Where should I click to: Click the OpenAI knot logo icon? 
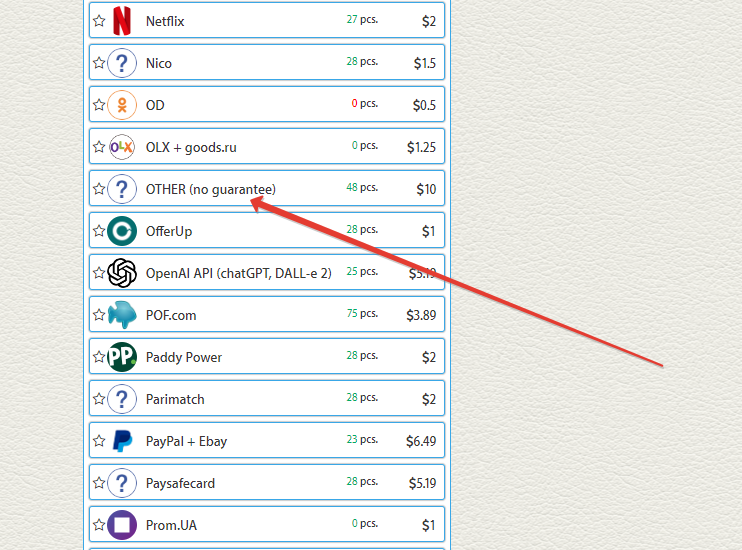click(x=122, y=273)
